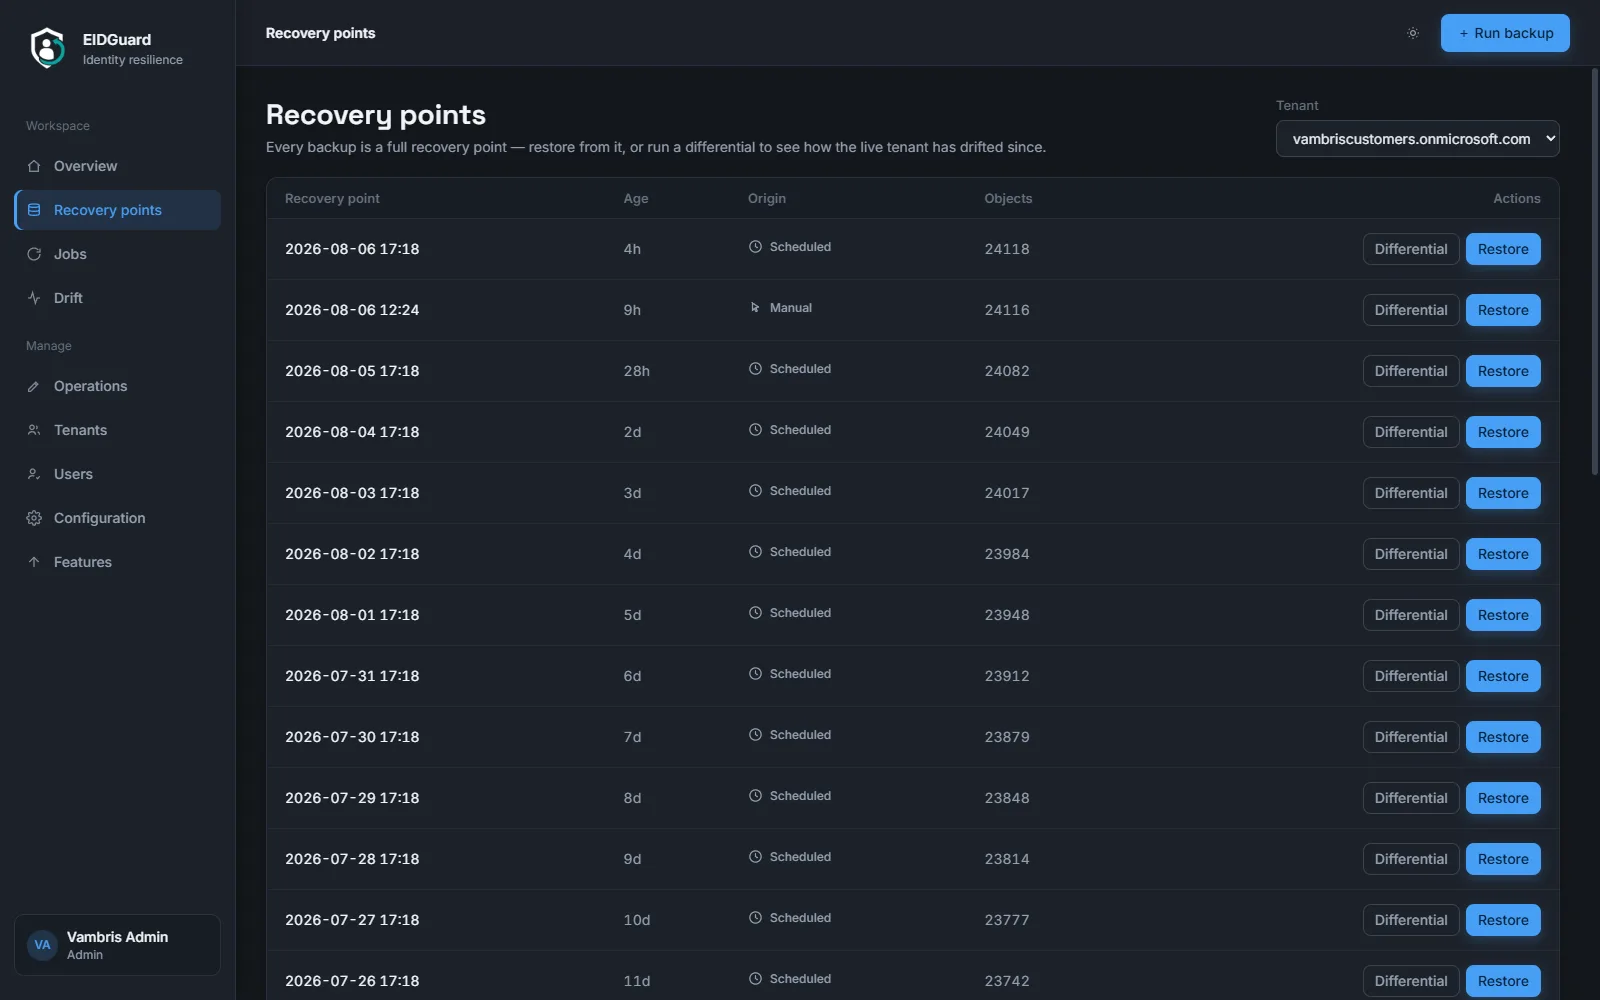Click the Objects column header
Viewport: 1600px width, 1000px height.
pyautogui.click(x=1008, y=198)
